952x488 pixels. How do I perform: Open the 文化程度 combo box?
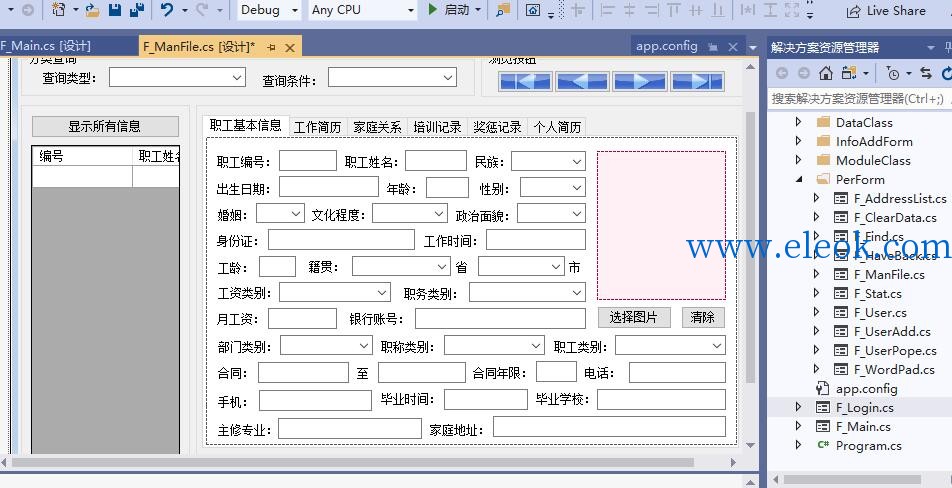pyautogui.click(x=440, y=214)
